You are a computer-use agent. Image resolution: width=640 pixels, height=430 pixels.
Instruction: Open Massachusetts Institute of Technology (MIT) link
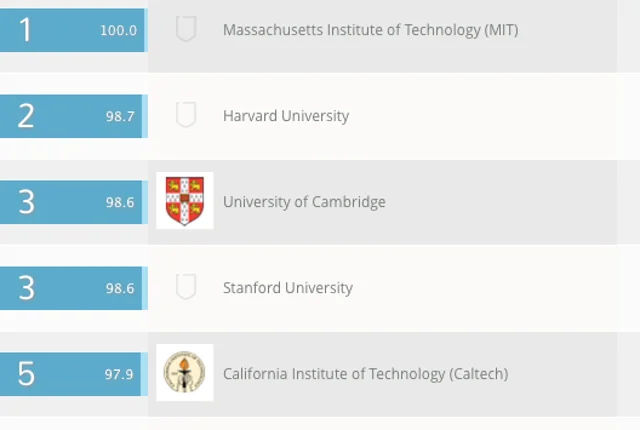(371, 30)
